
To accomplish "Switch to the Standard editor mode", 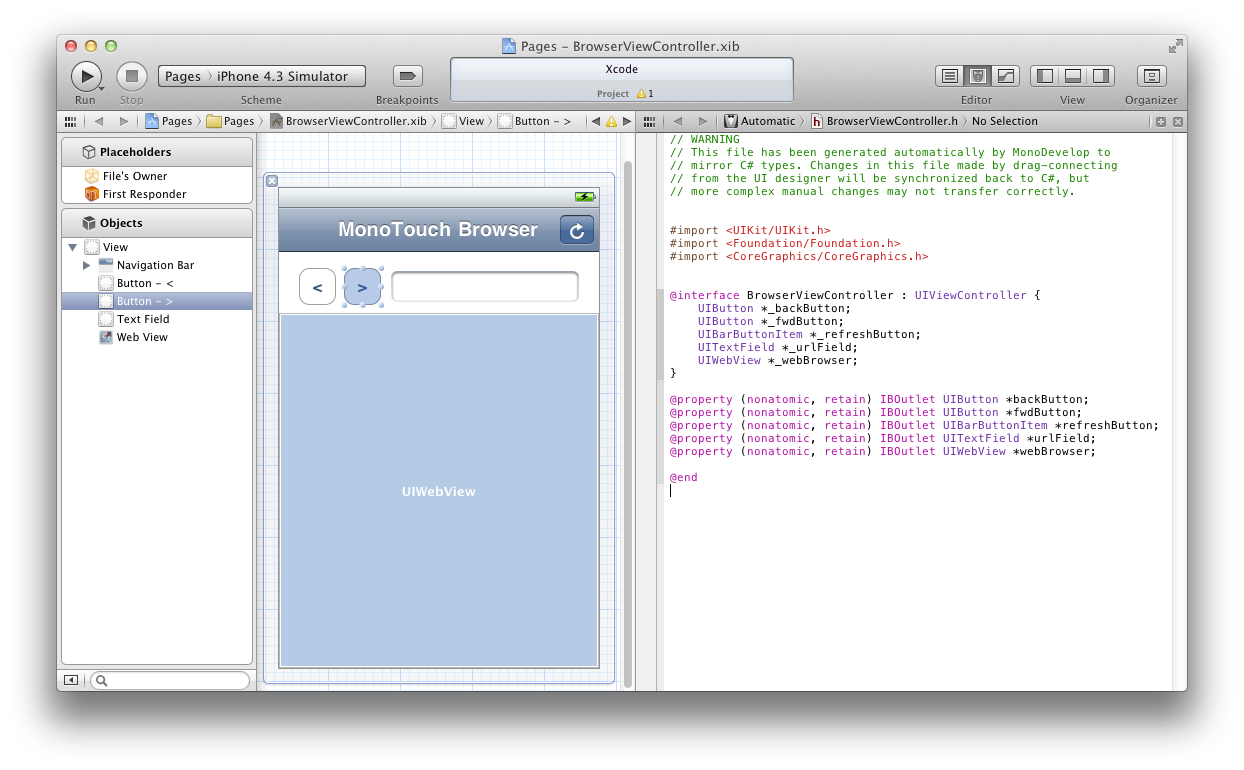I will tap(950, 76).
